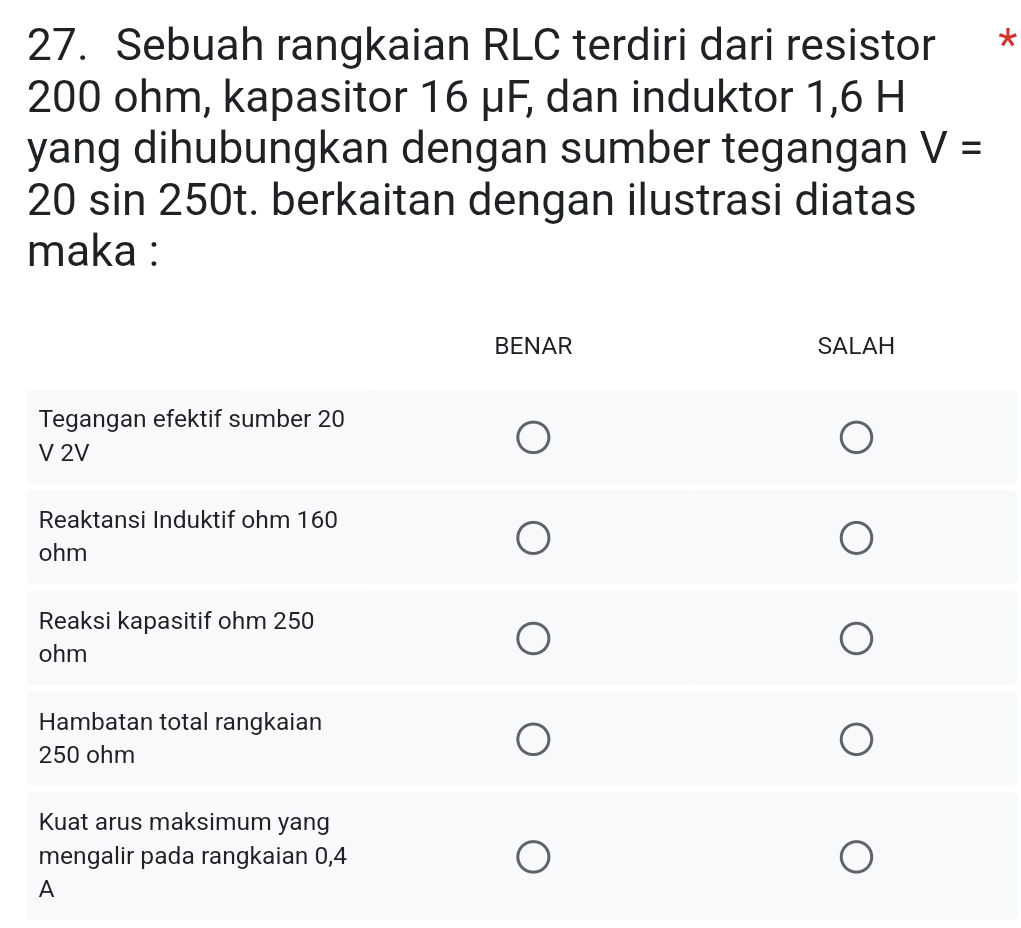Viewport: 1021px width, 928px height.
Task: Click the 'Reaksi kapasitif ohm 250 ohm' label
Action: click(176, 637)
